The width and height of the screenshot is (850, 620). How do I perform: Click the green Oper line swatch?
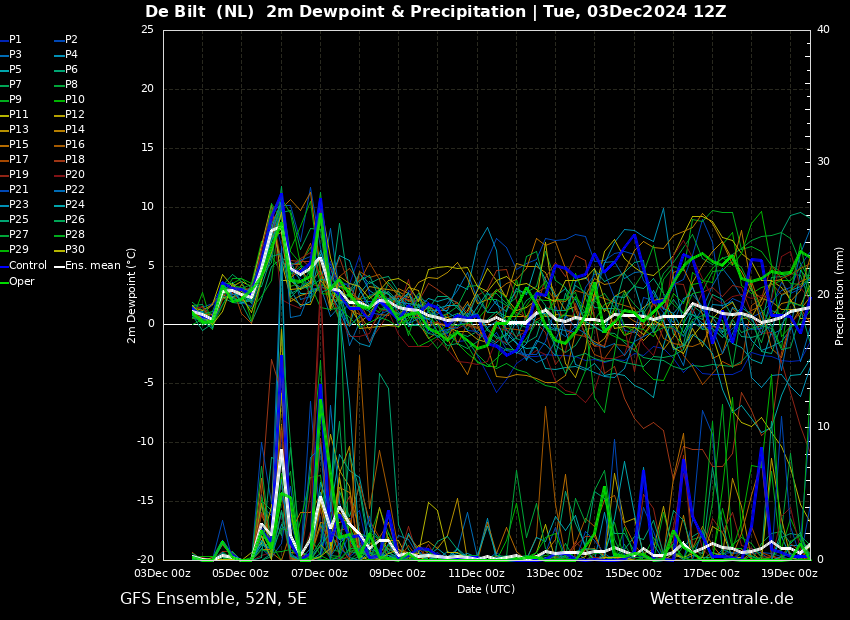(x=4, y=282)
